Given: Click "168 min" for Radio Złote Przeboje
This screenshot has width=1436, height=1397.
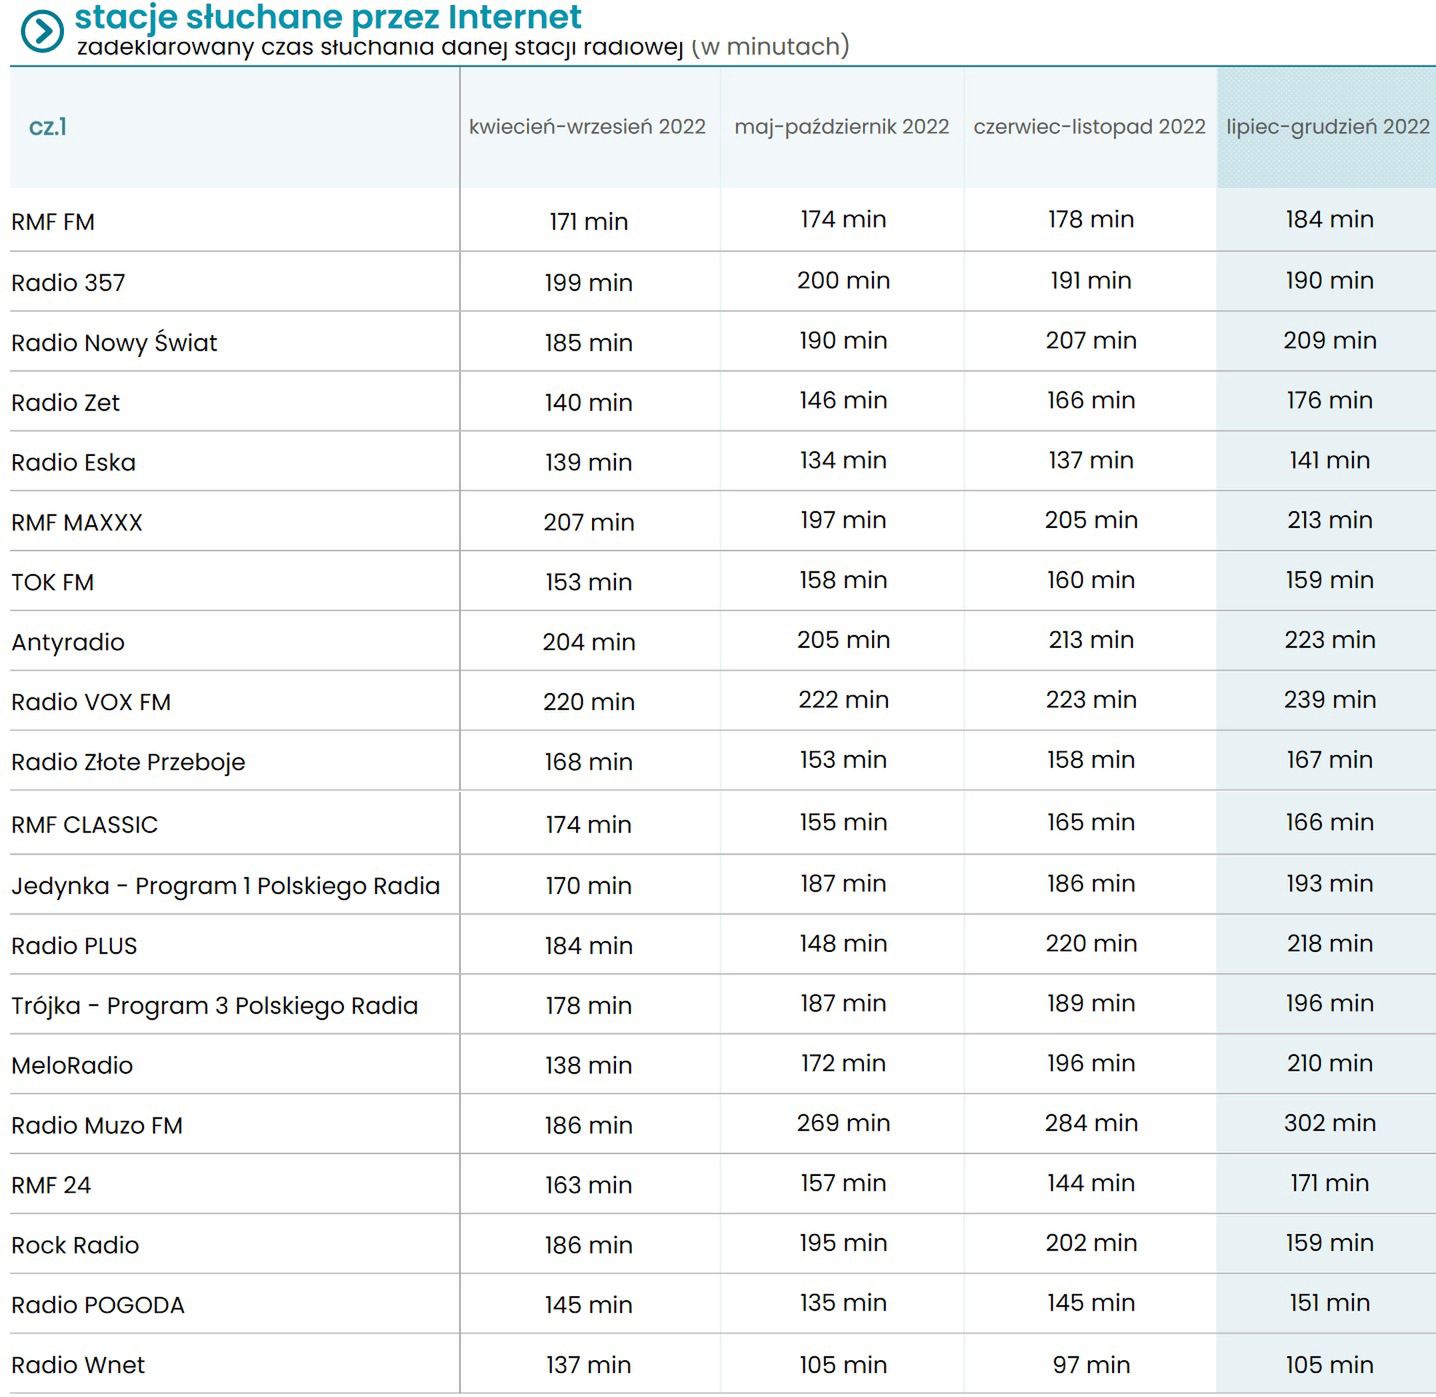Looking at the screenshot, I should coord(588,763).
